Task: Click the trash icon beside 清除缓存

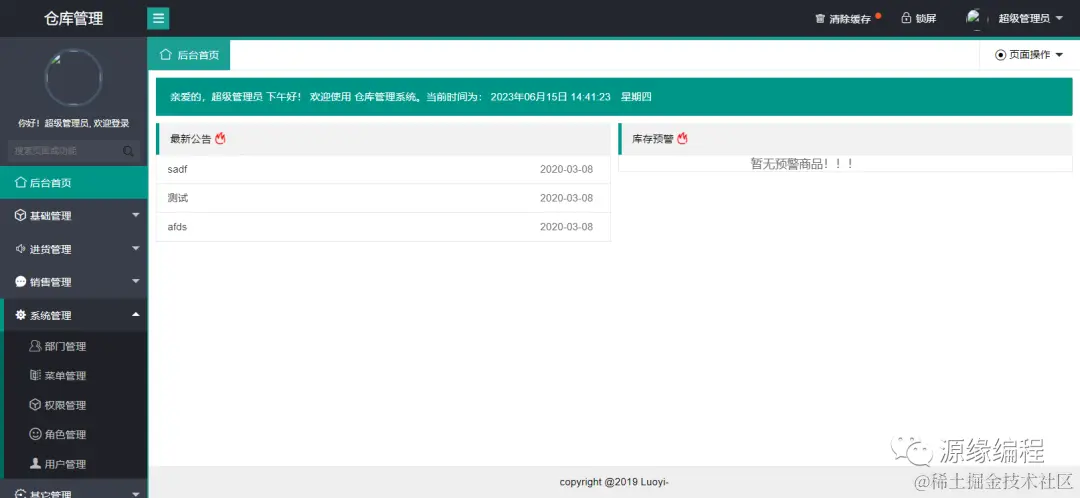Action: [820, 19]
